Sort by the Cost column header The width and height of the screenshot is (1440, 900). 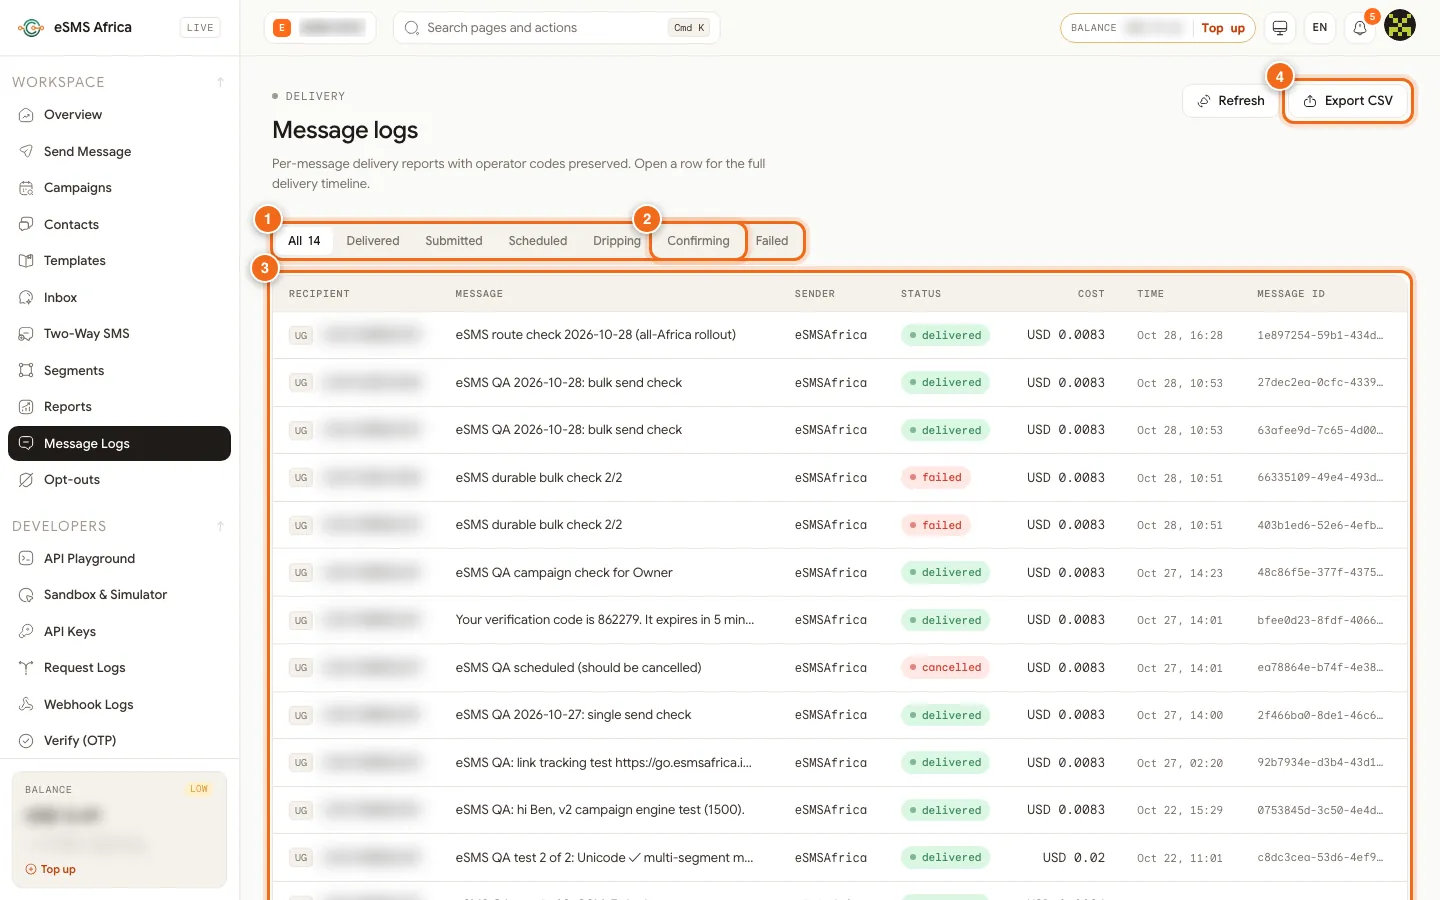click(1091, 294)
